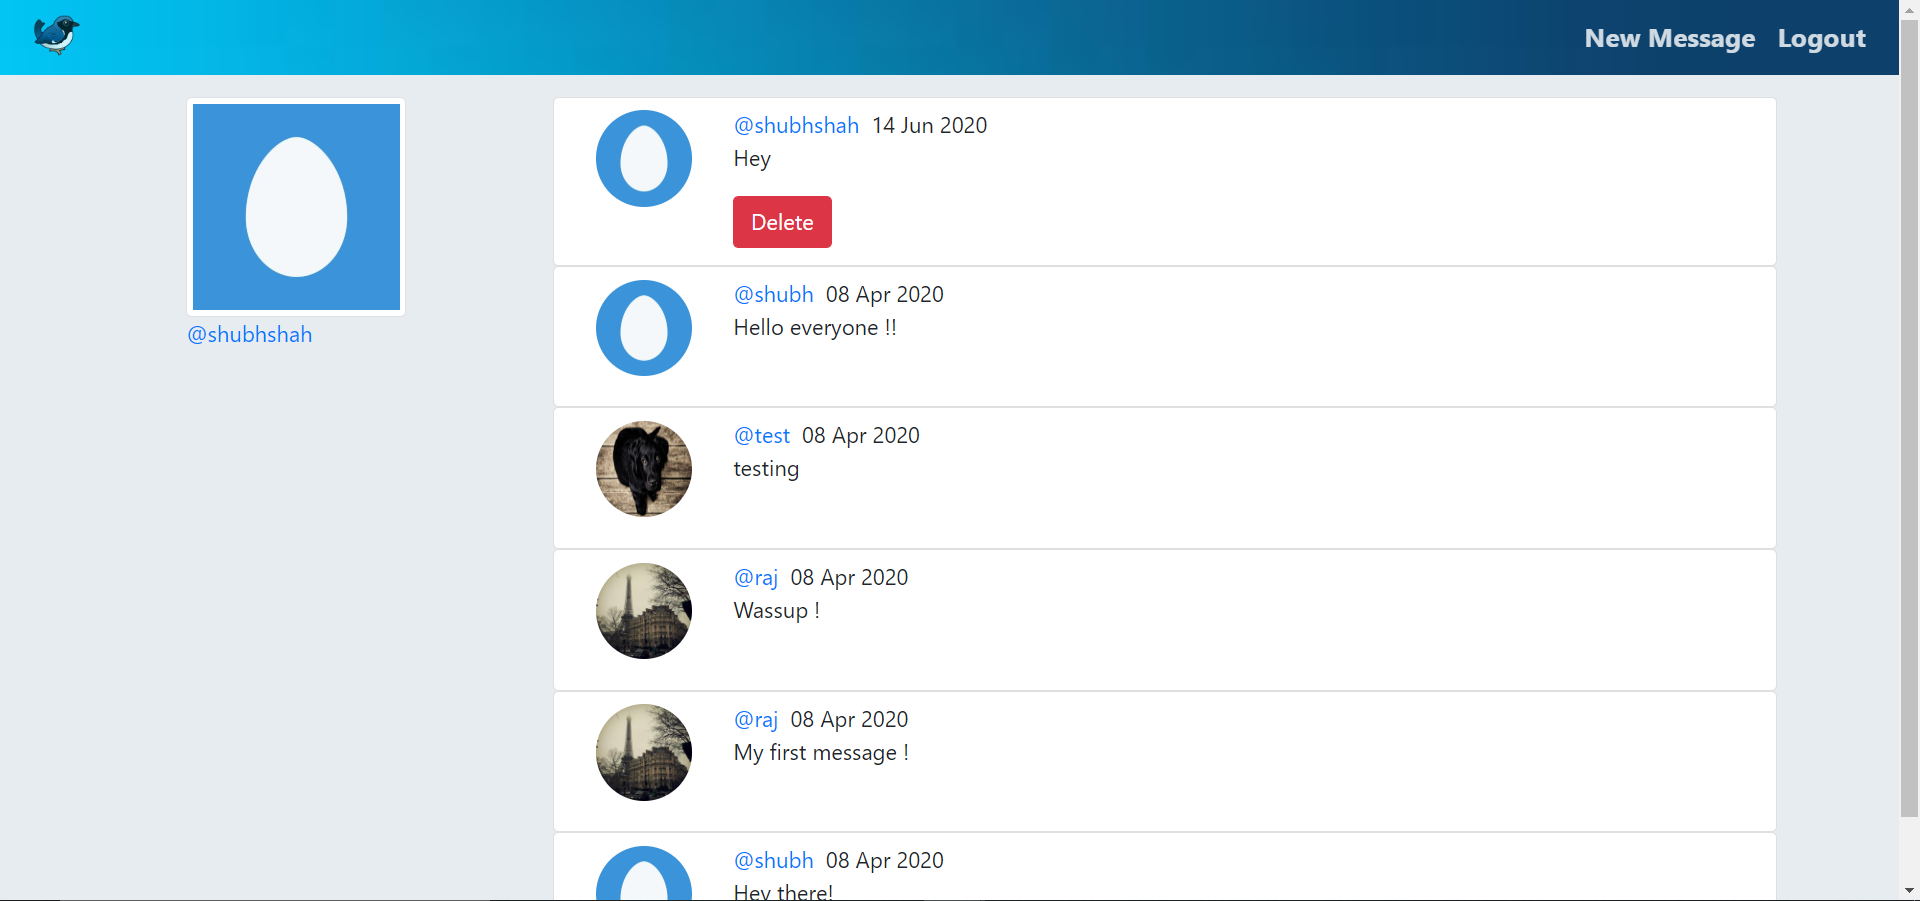Open @shubh link on "Hello everyone !!" post
Viewport: 1920px width, 901px height.
point(774,294)
